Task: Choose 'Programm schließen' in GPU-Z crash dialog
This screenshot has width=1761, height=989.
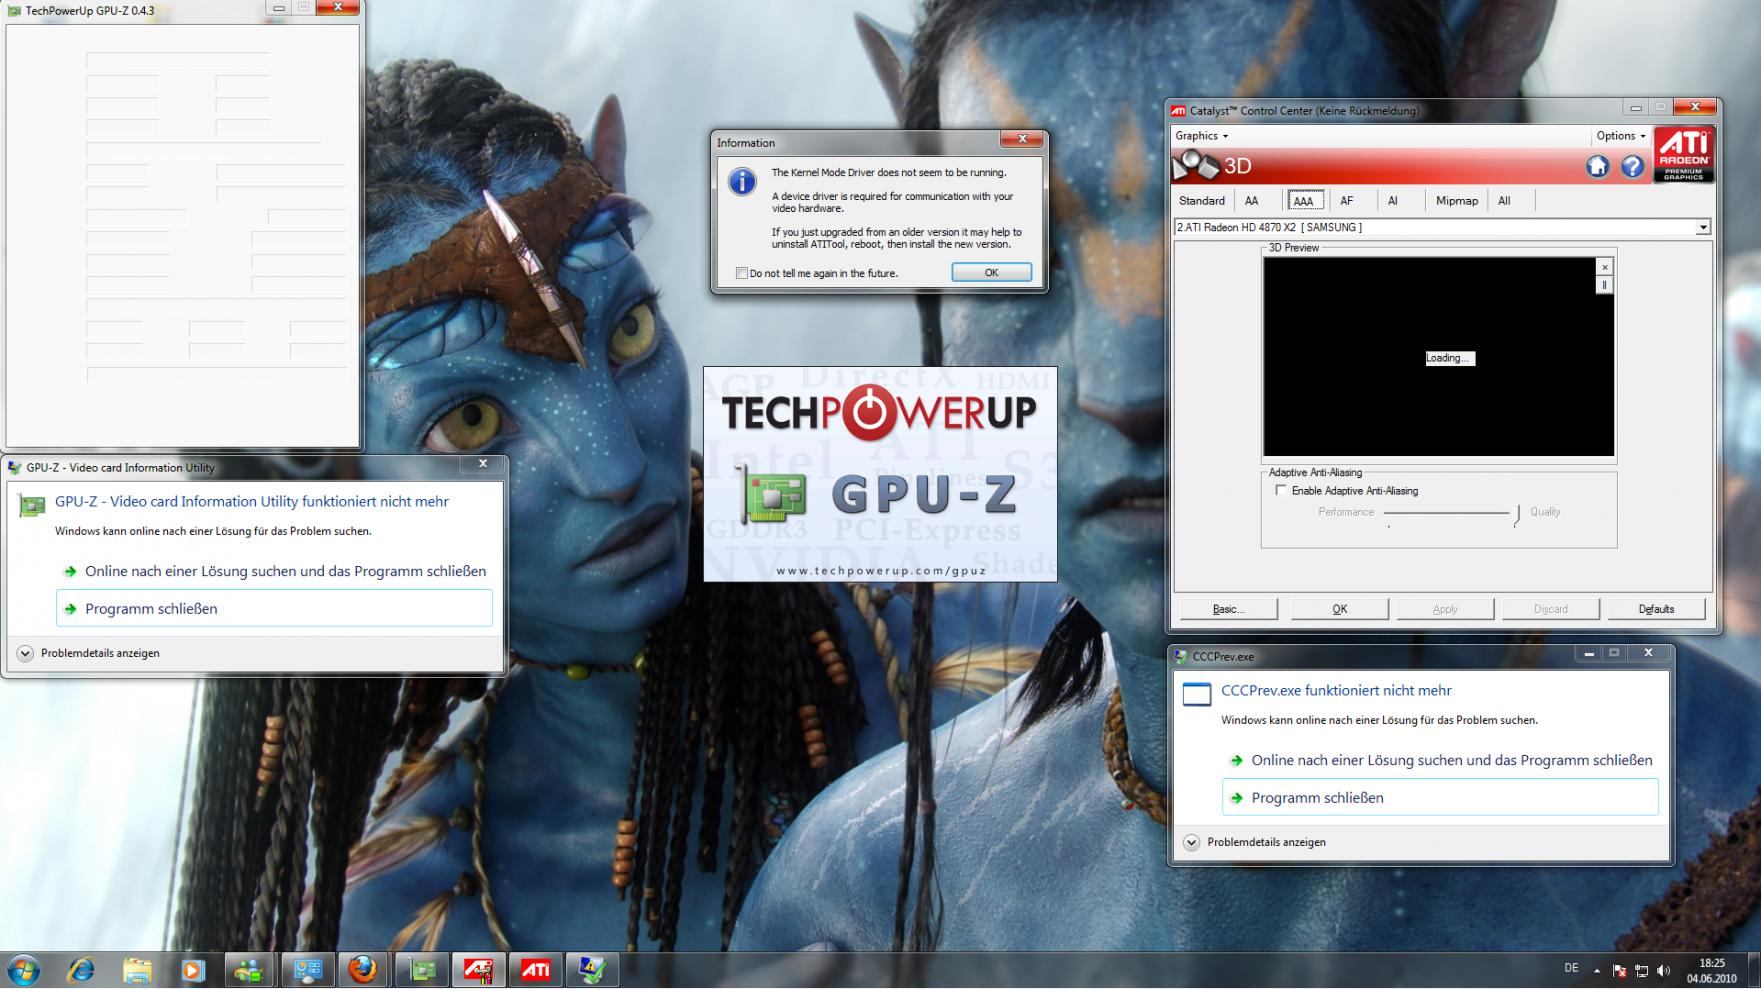Action: (274, 608)
